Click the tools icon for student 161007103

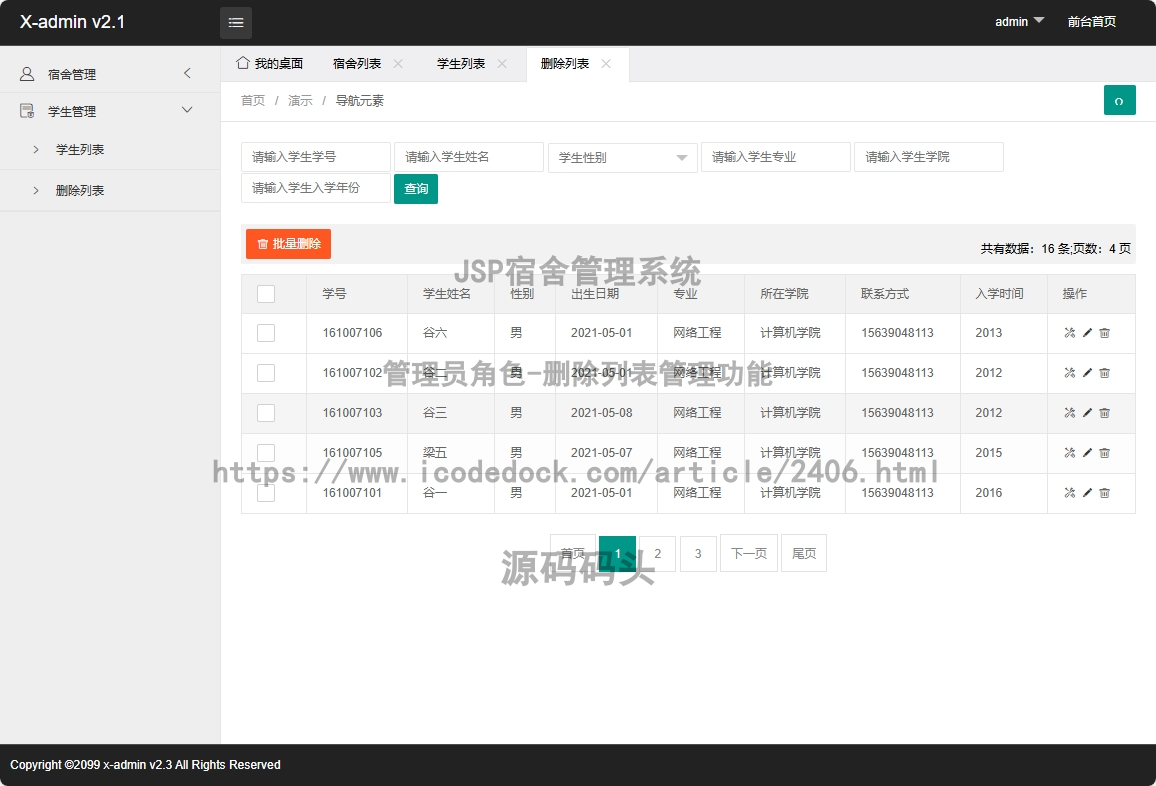(x=1070, y=412)
